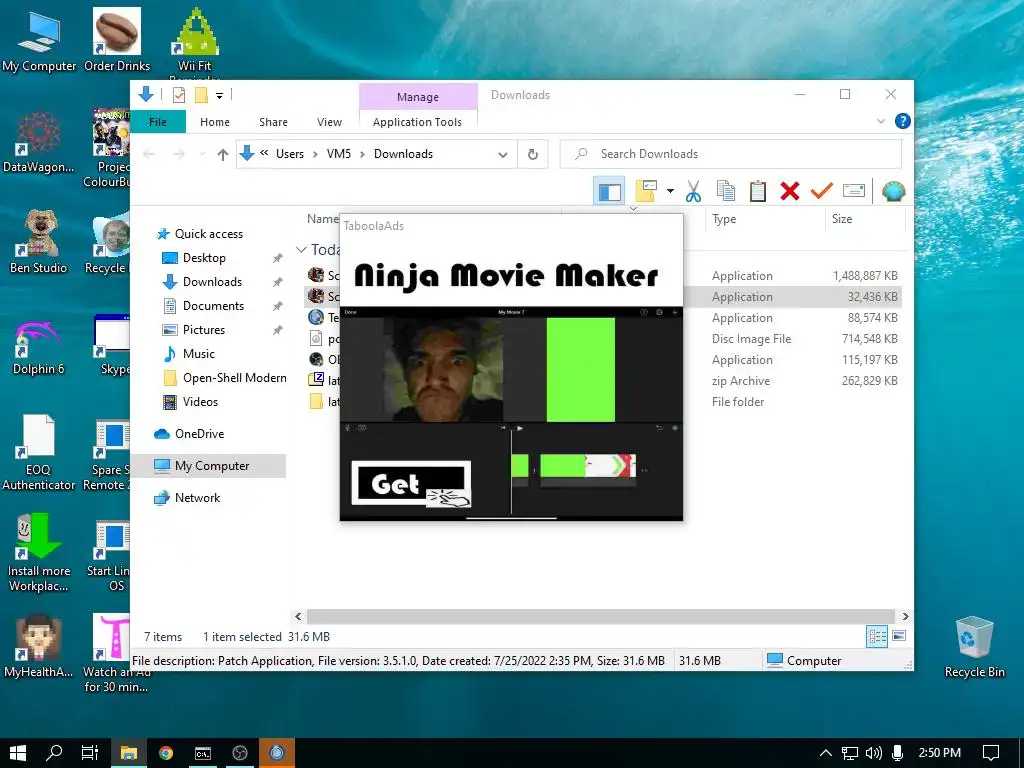The height and width of the screenshot is (768, 1024).
Task: Click the volume speaker tray icon
Action: coord(873,753)
